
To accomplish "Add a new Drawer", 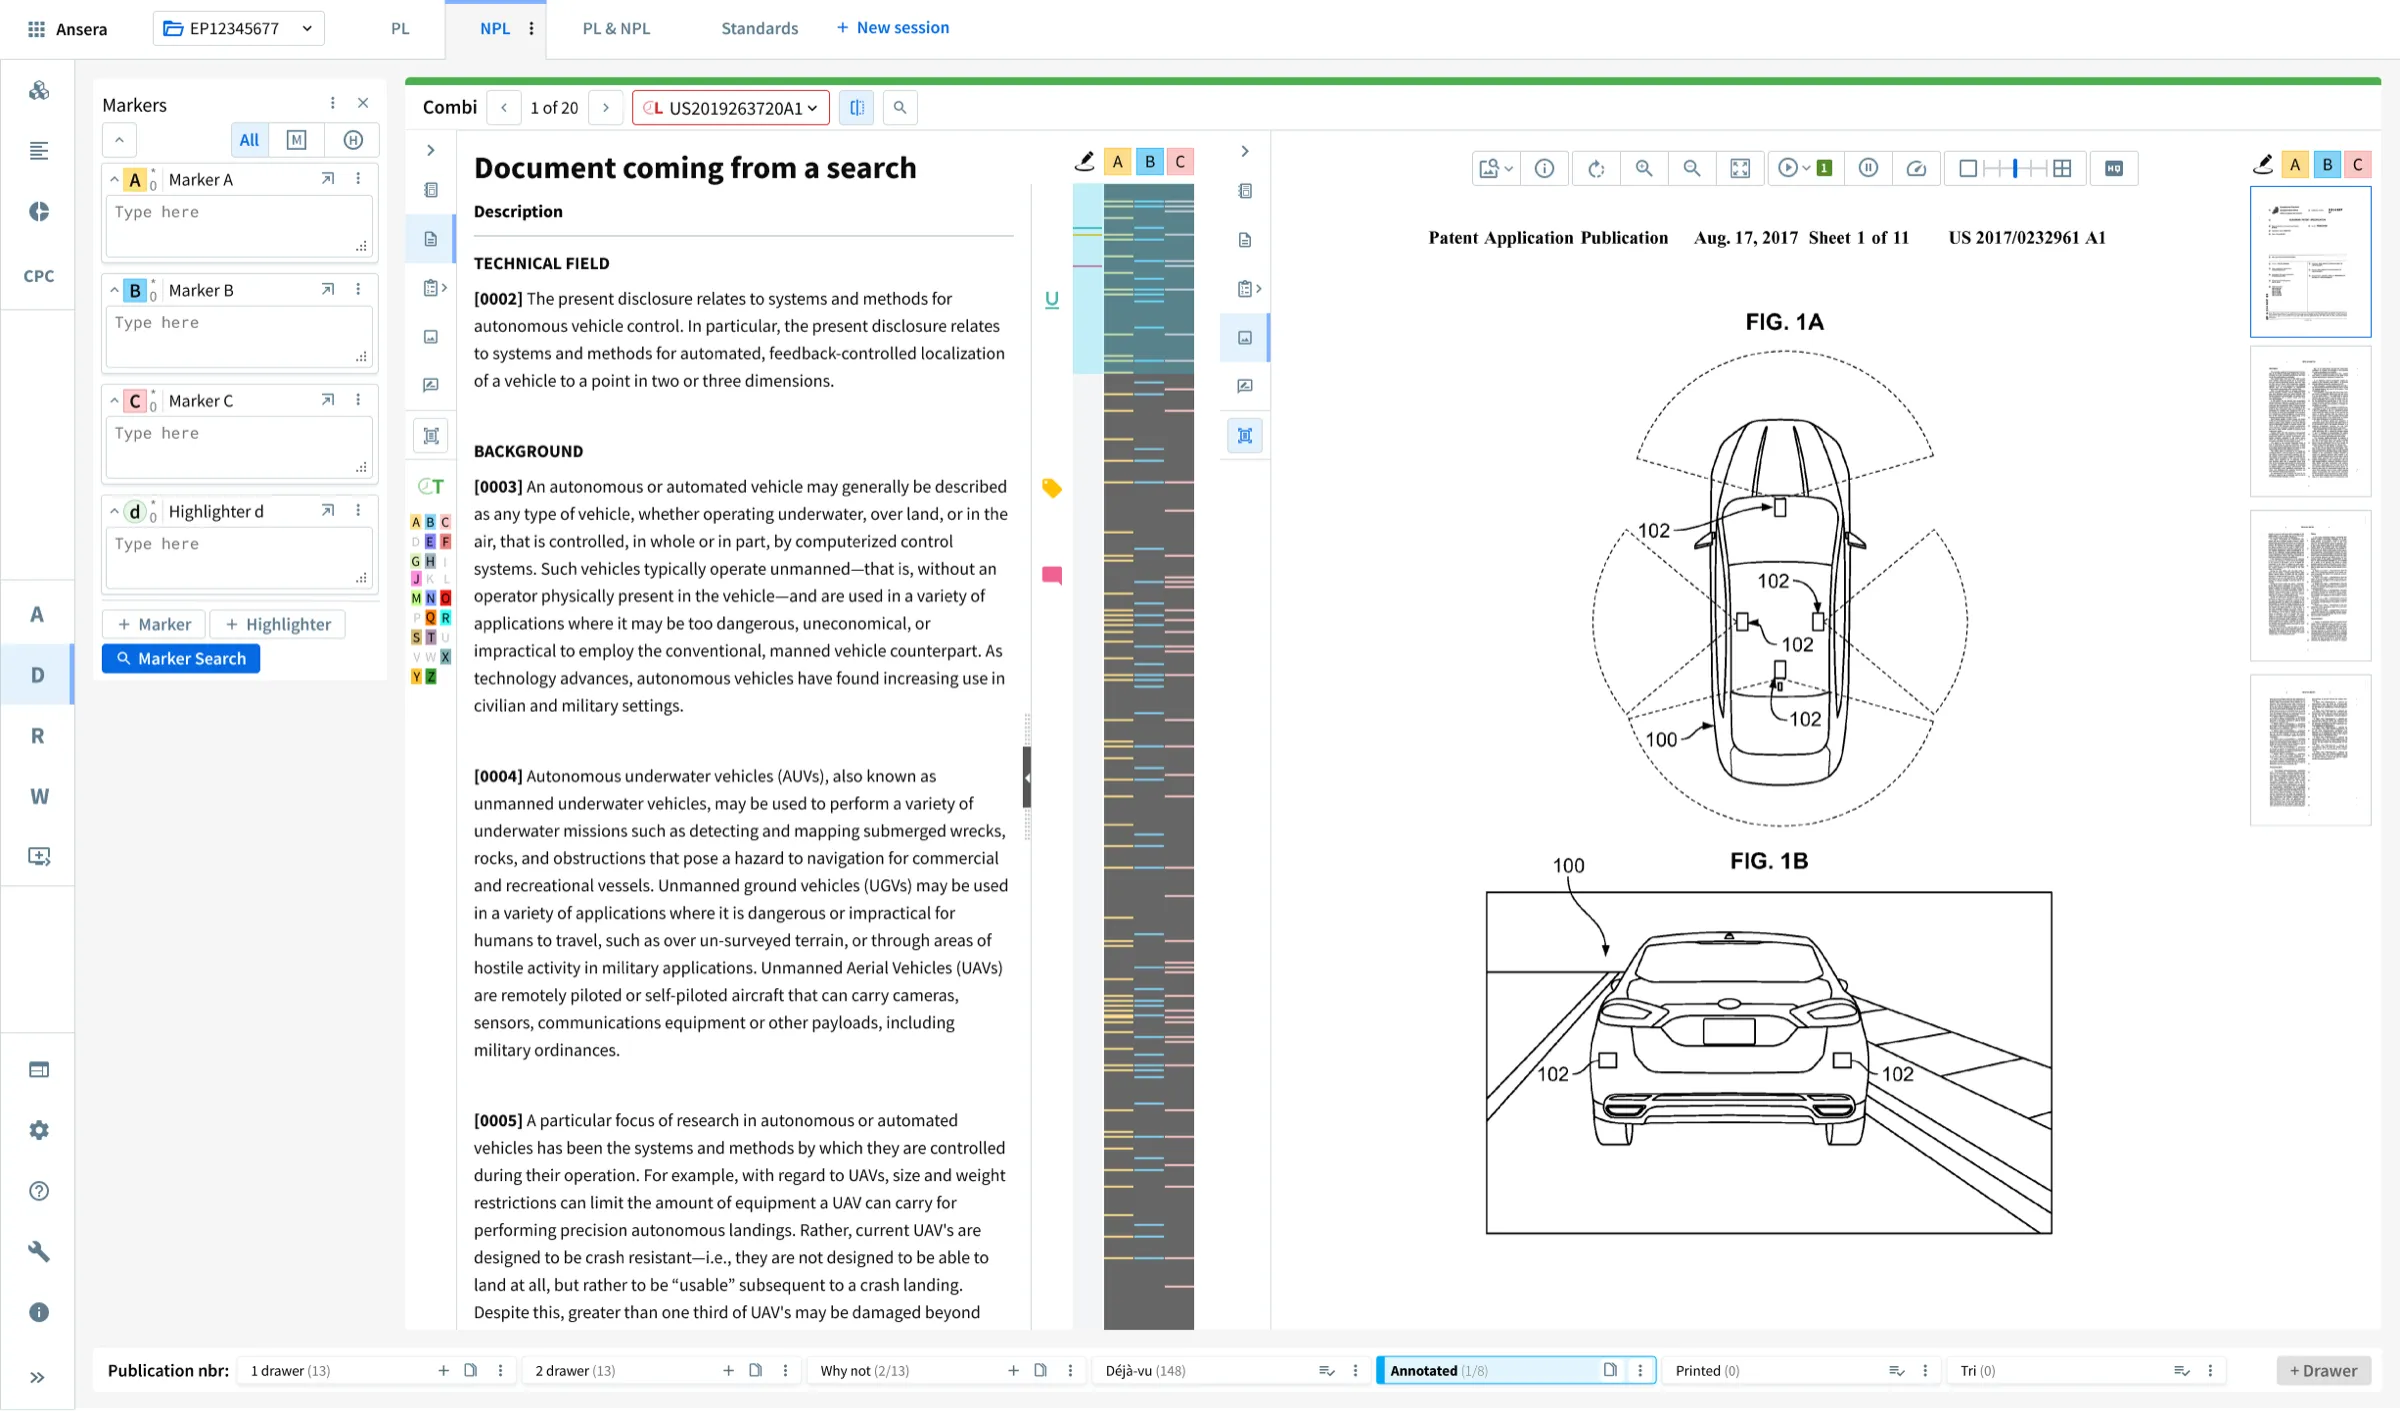I will pos(2323,1371).
